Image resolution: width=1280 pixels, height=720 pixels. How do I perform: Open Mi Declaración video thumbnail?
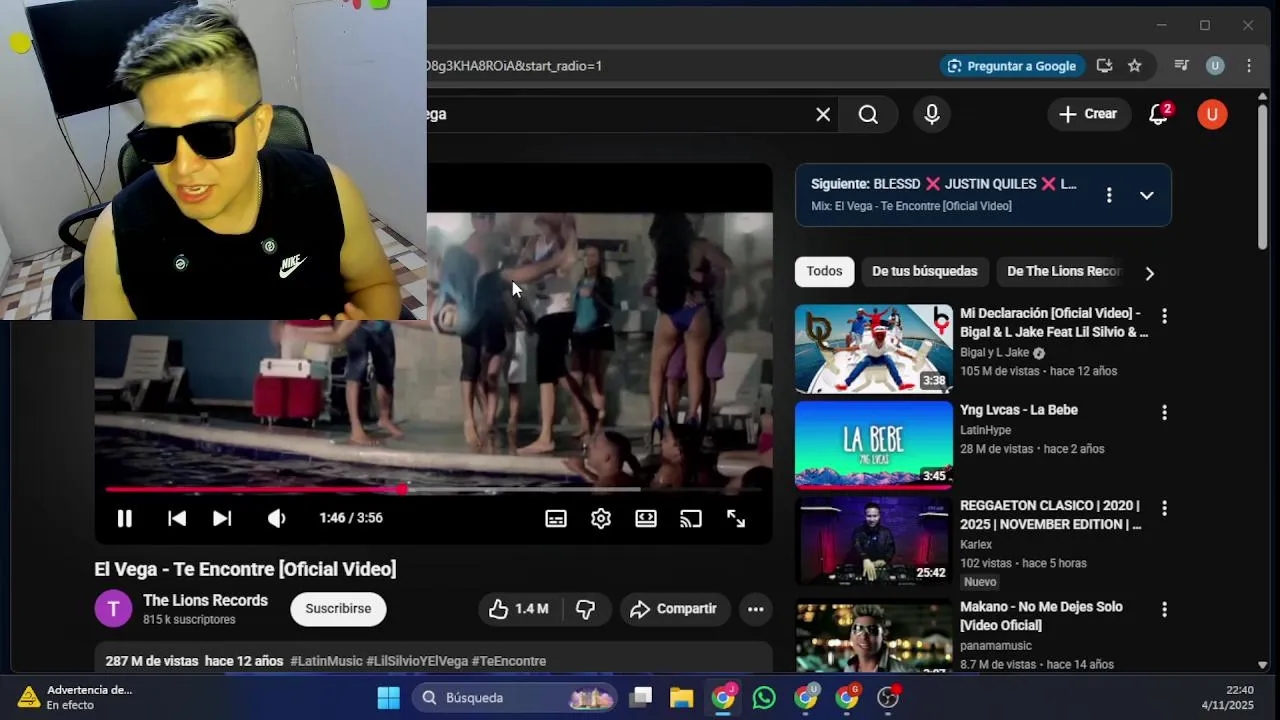[874, 349]
